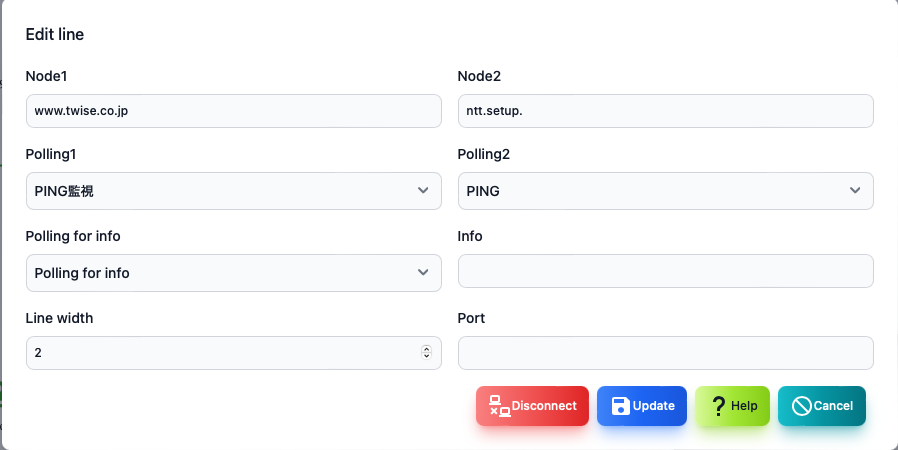Increase Line width with the up arrow

426,349
